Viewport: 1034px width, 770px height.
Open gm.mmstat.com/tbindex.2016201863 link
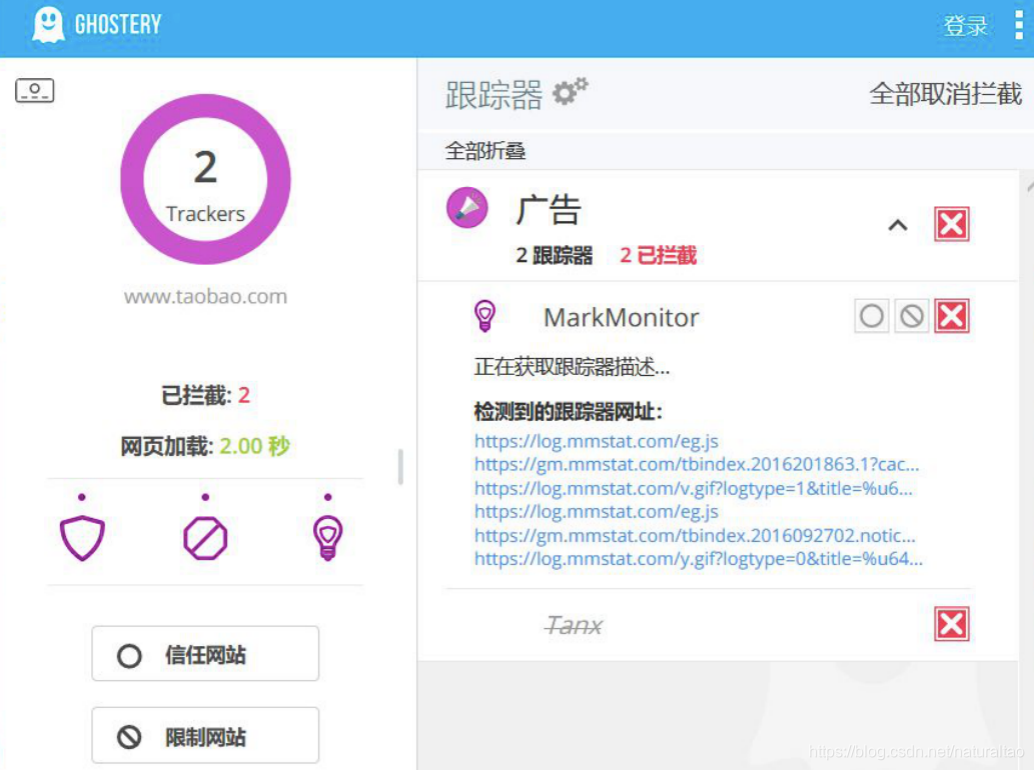point(696,465)
